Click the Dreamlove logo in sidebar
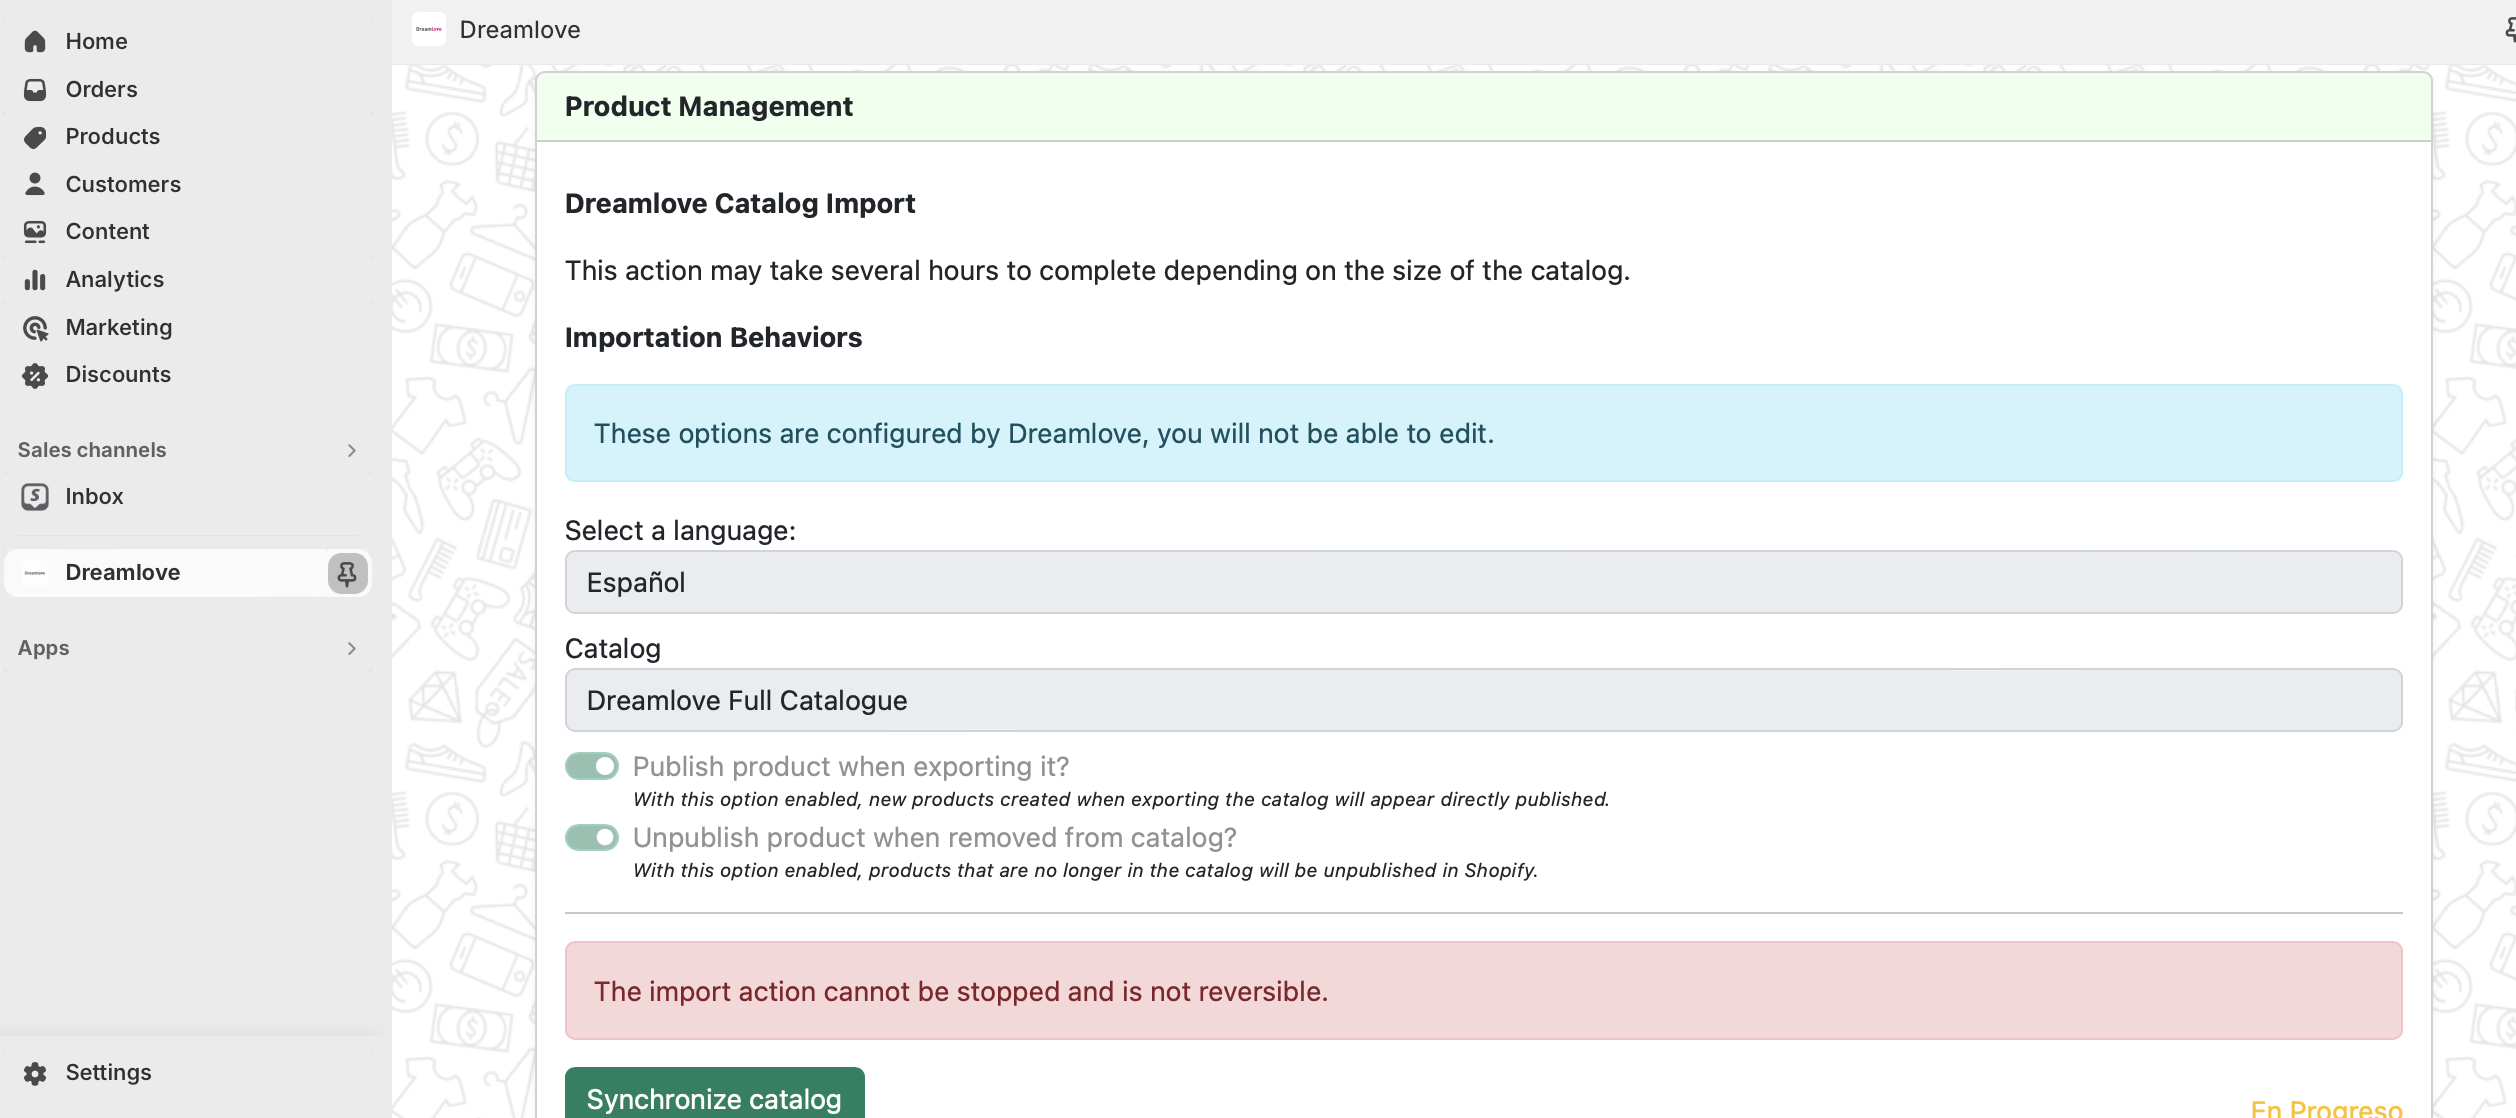Screen dimensions: 2516x1118 tap(35, 573)
